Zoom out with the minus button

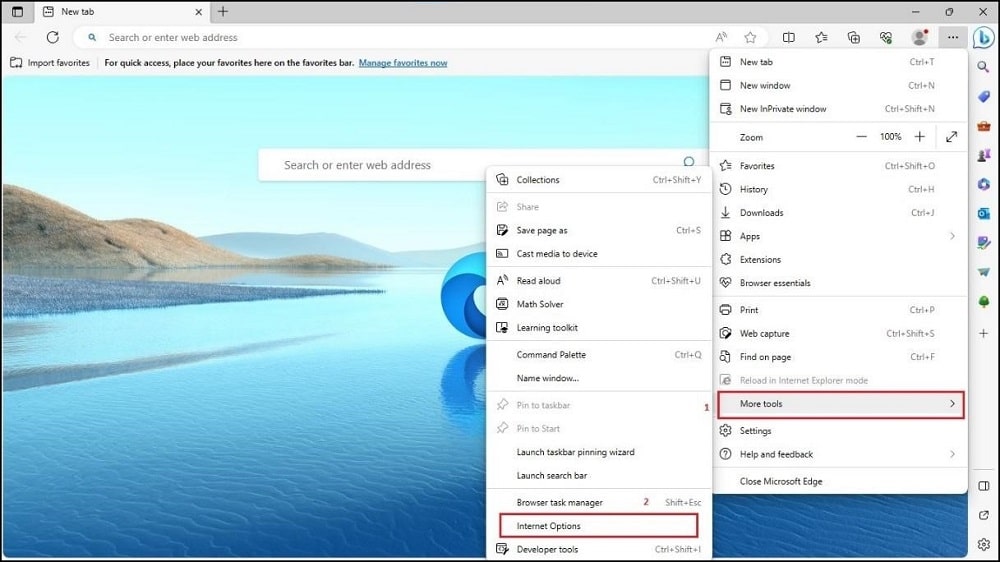(x=861, y=137)
